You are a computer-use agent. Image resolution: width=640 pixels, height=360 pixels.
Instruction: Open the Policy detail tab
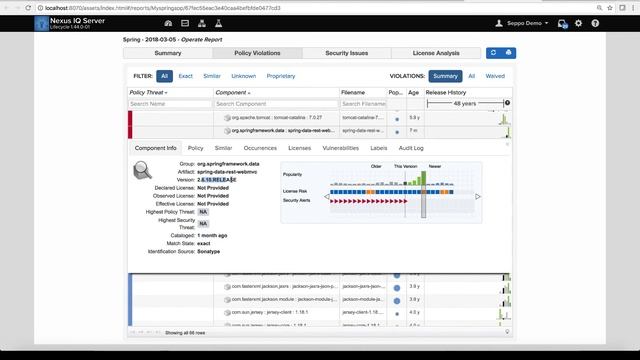(196, 148)
